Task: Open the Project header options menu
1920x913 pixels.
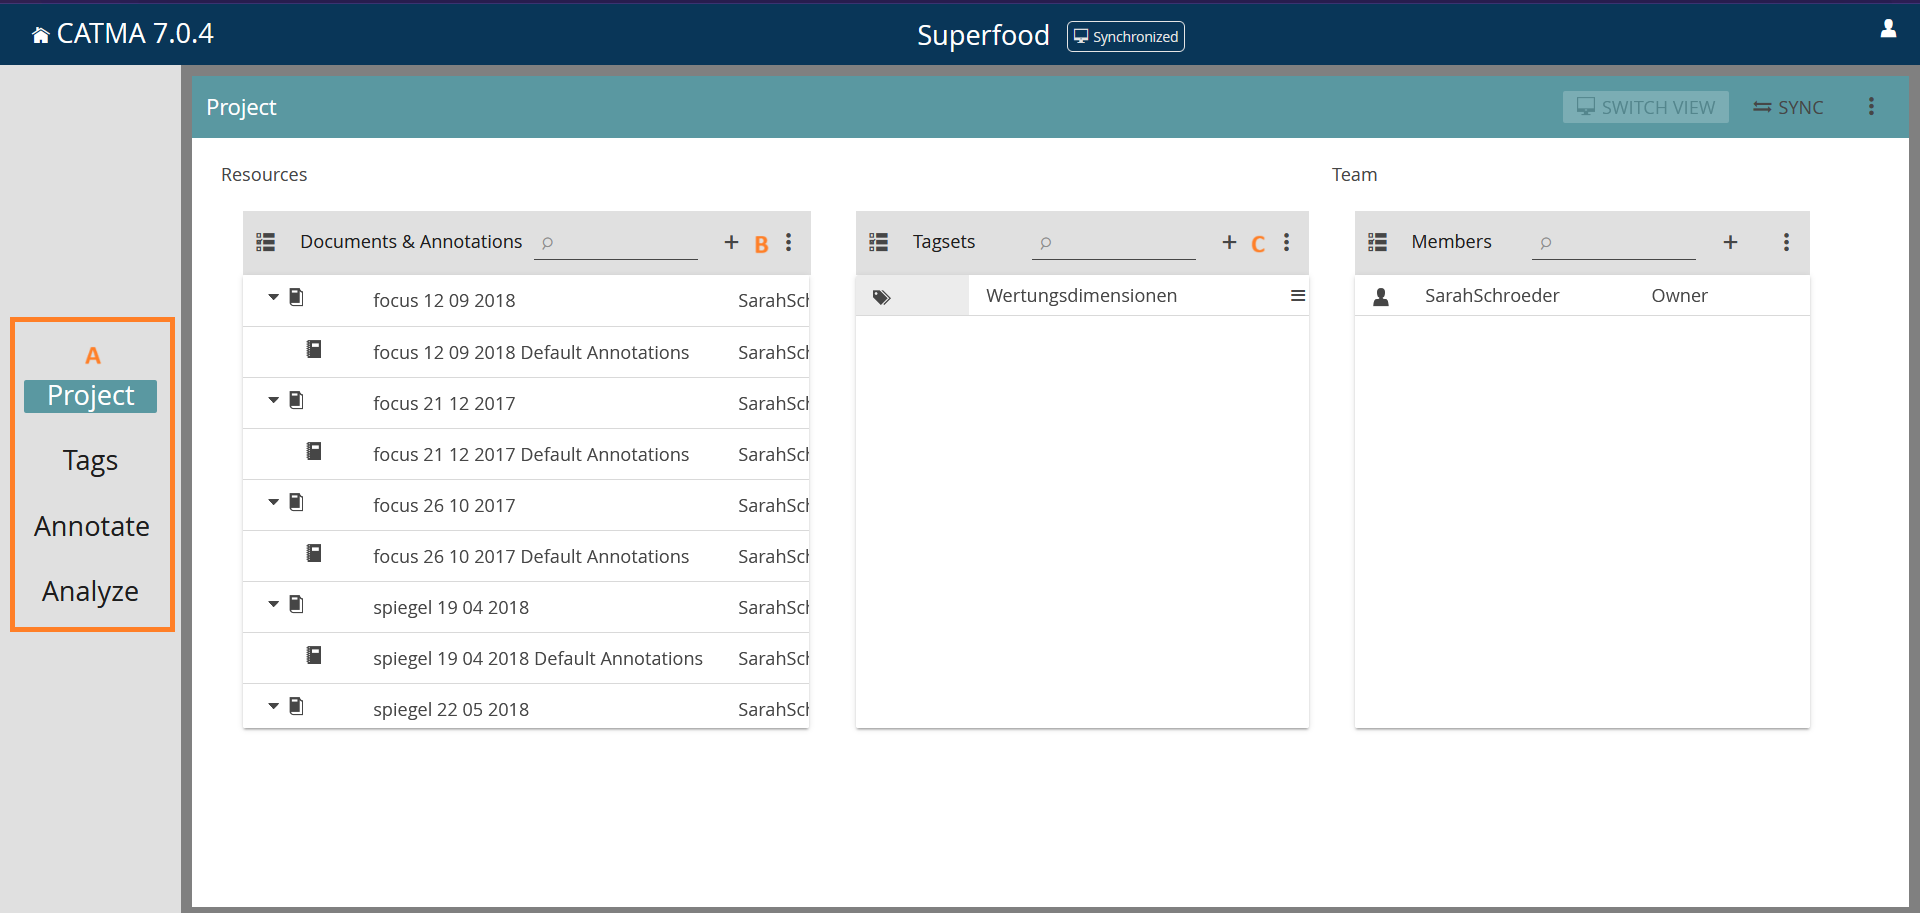Action: point(1871,107)
